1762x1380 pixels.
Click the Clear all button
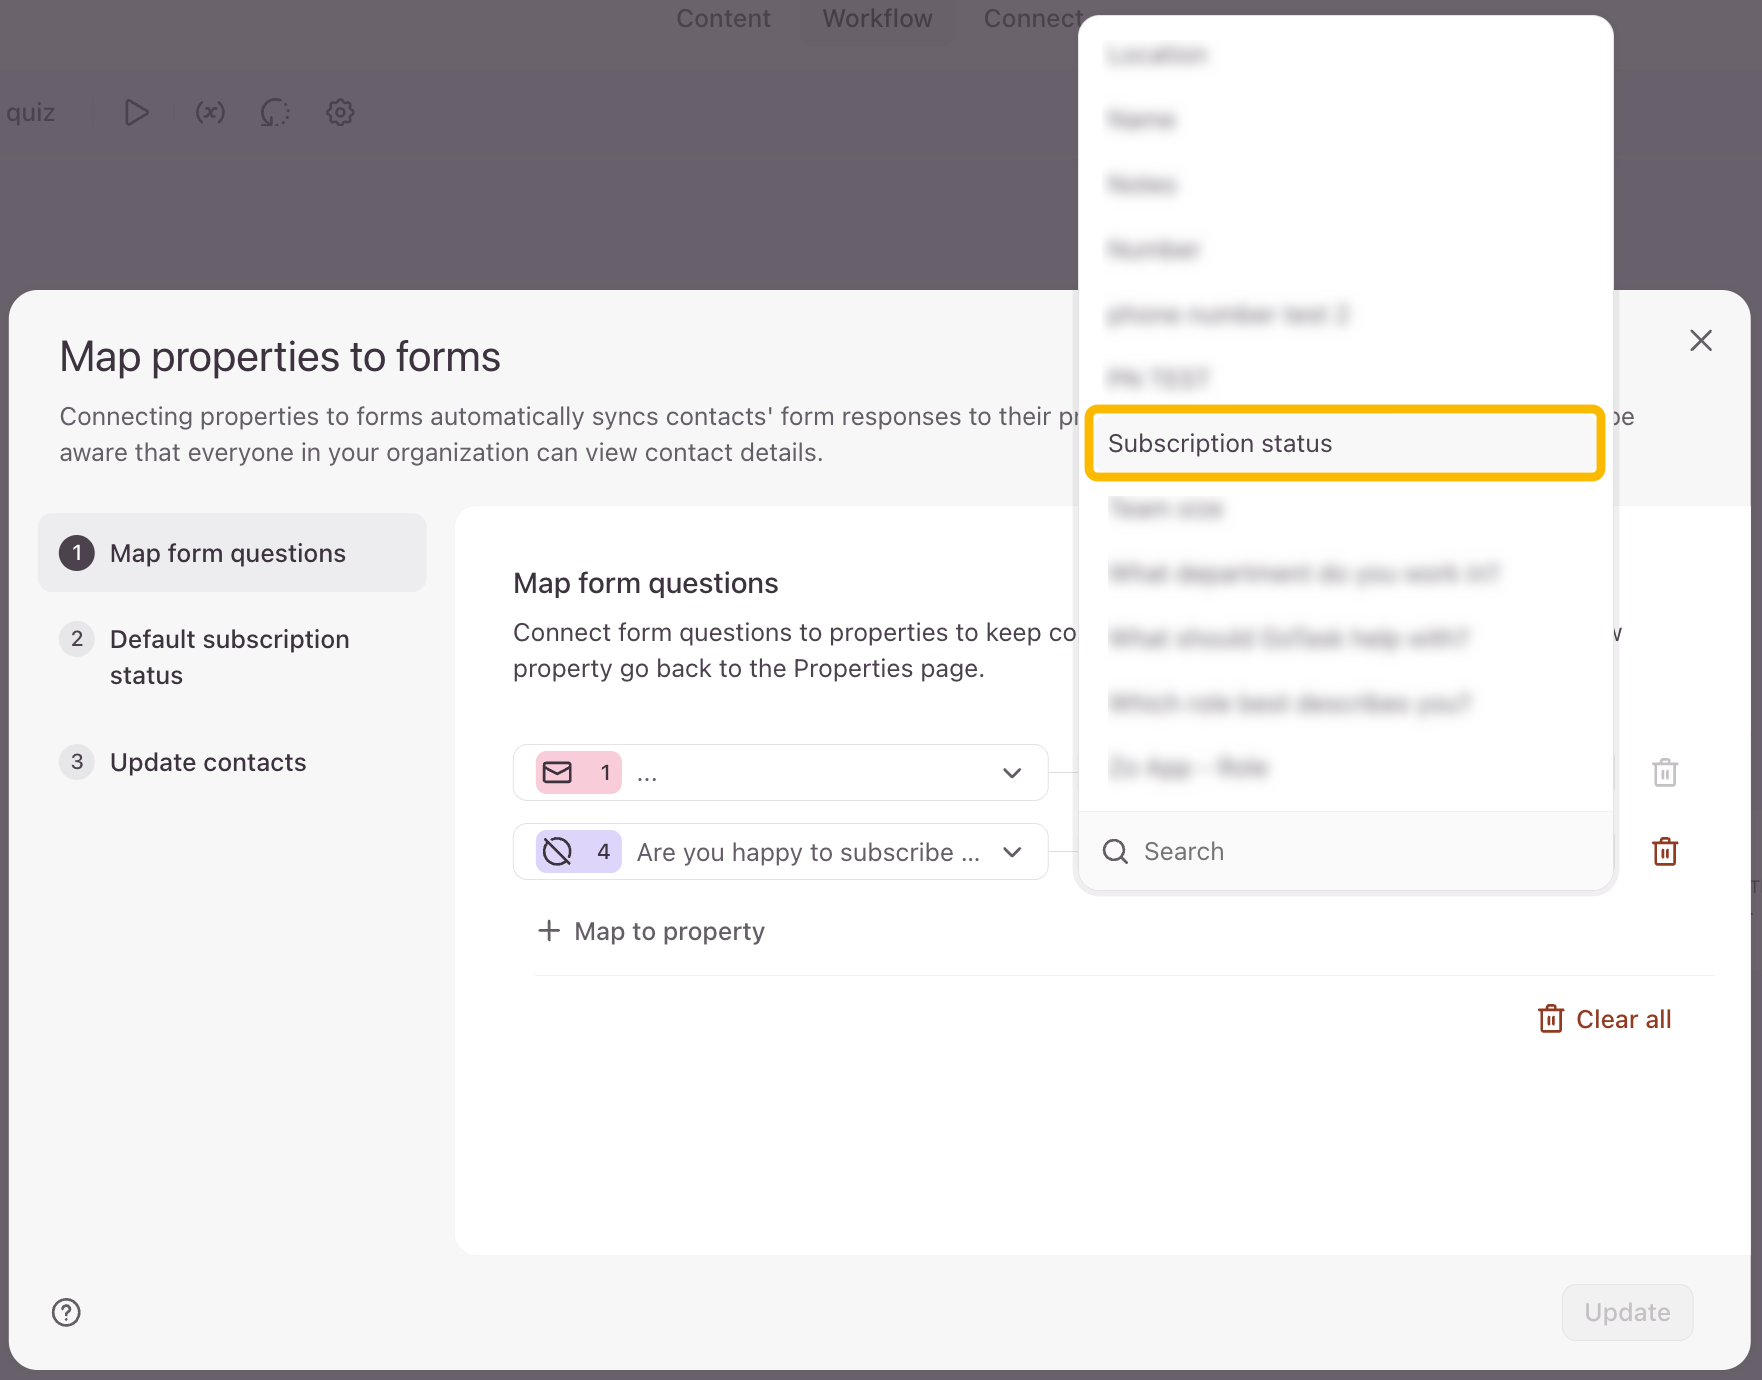coord(1604,1019)
